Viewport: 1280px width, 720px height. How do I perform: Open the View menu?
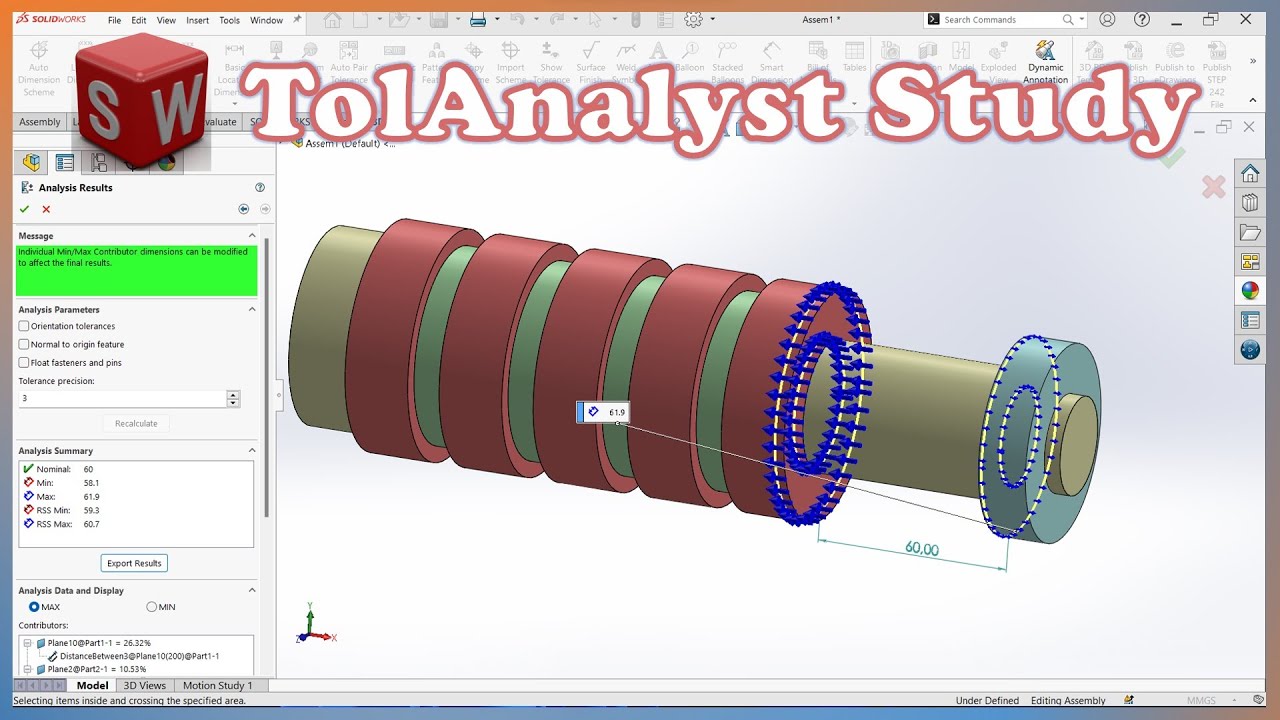coord(166,20)
